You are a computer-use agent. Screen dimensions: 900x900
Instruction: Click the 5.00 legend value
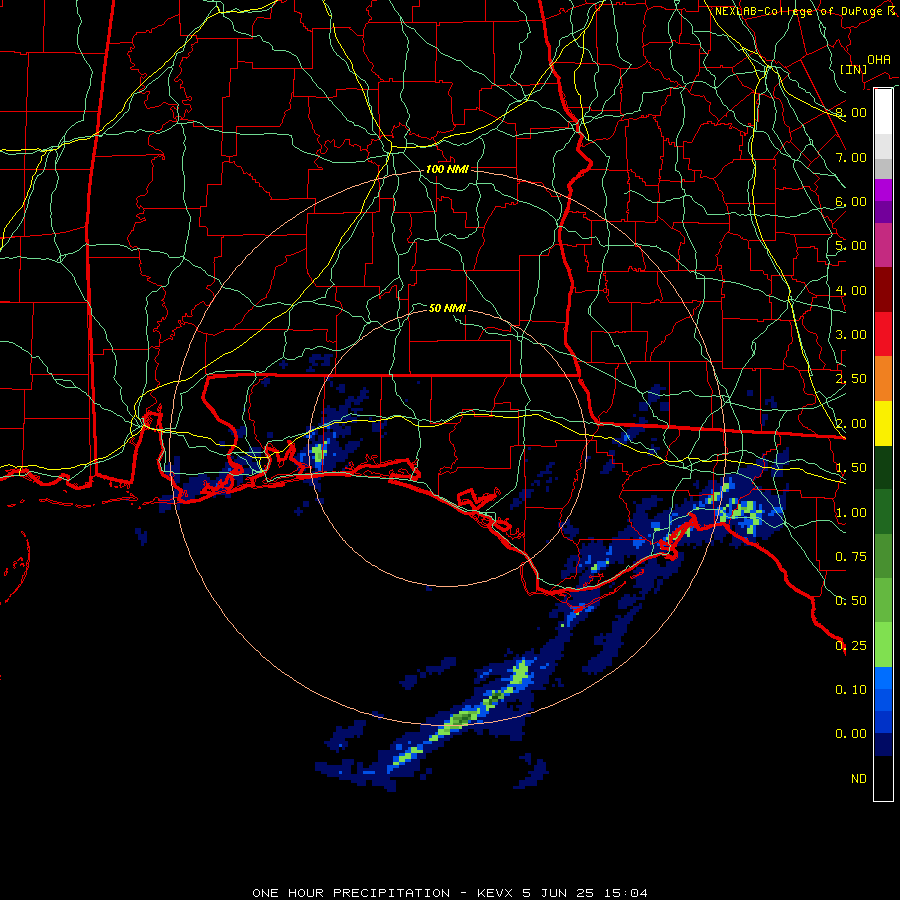(851, 246)
